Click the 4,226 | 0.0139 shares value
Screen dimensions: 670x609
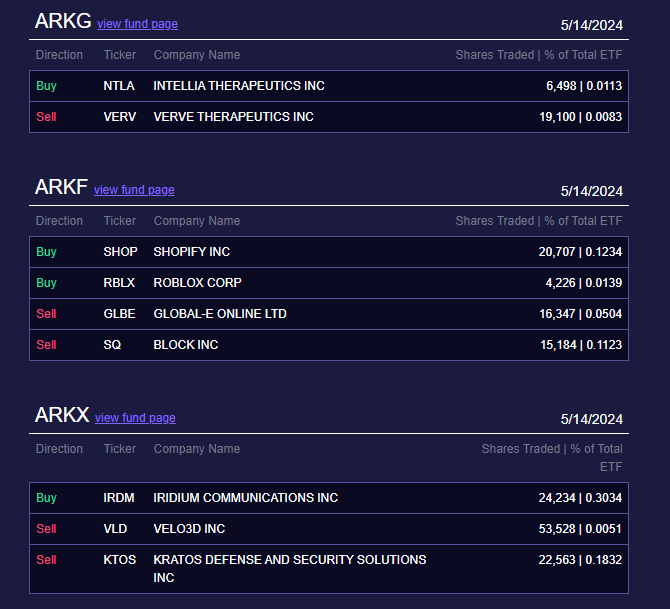[x=583, y=283]
